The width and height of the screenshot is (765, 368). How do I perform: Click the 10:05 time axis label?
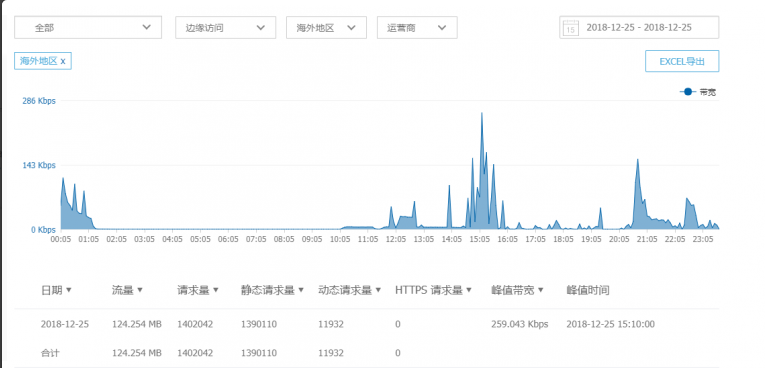coord(340,240)
